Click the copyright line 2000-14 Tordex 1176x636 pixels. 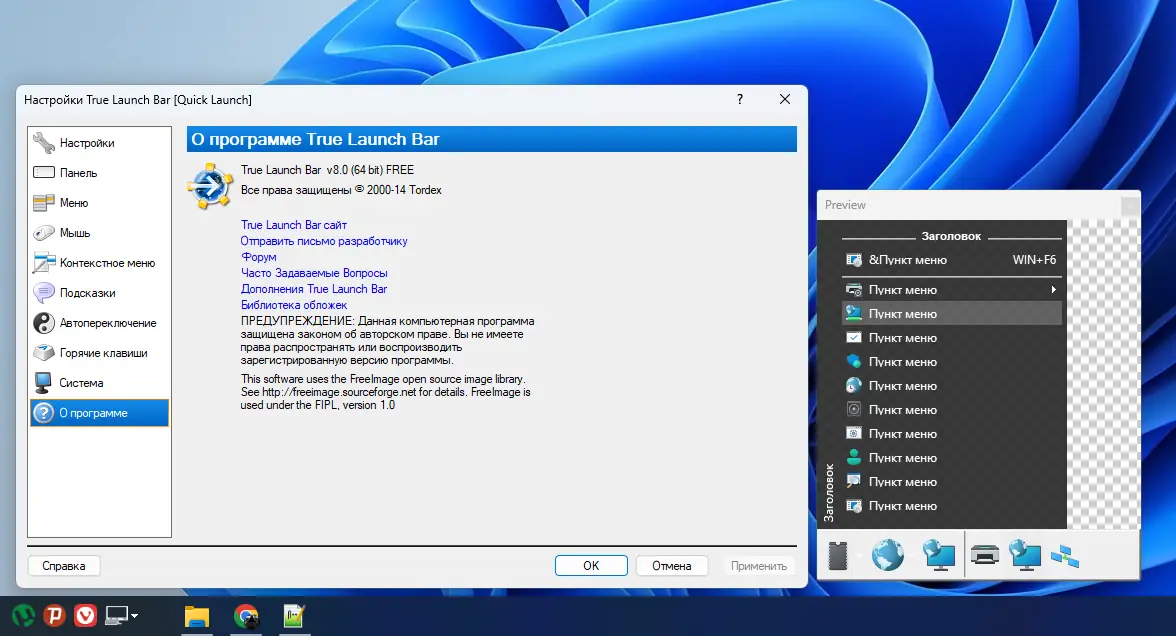click(x=341, y=190)
